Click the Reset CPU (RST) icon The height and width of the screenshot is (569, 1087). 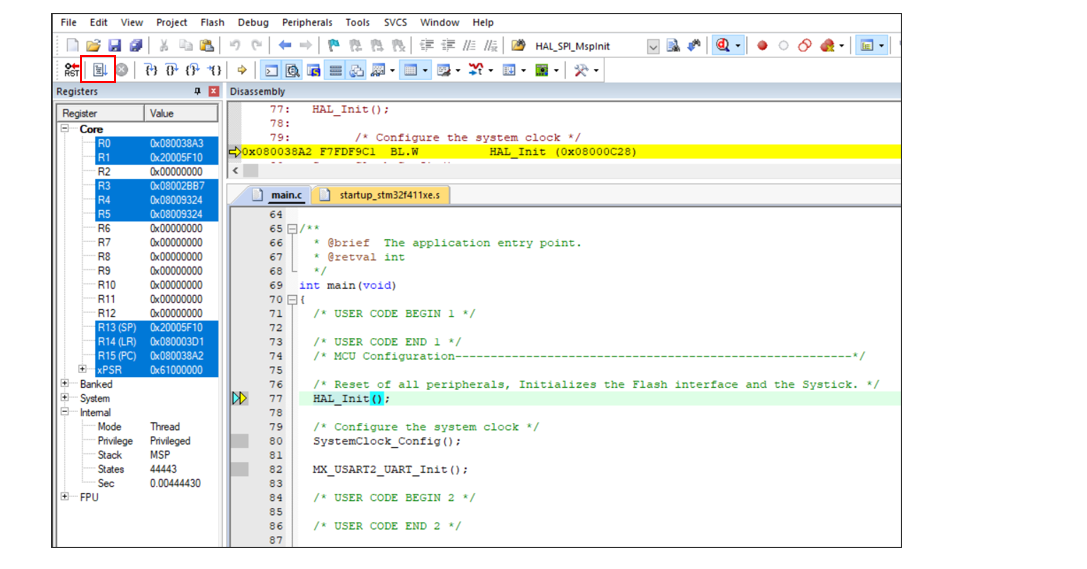click(x=72, y=70)
